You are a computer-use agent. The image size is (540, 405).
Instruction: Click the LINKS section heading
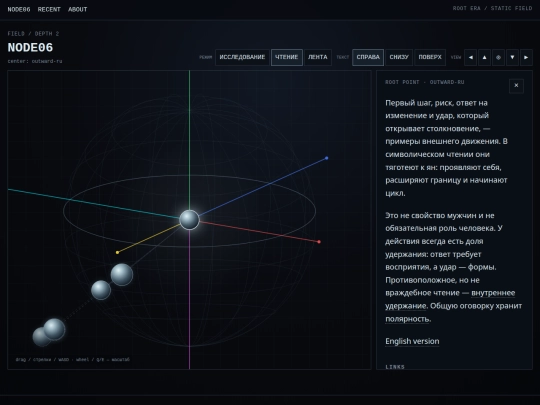[395, 367]
